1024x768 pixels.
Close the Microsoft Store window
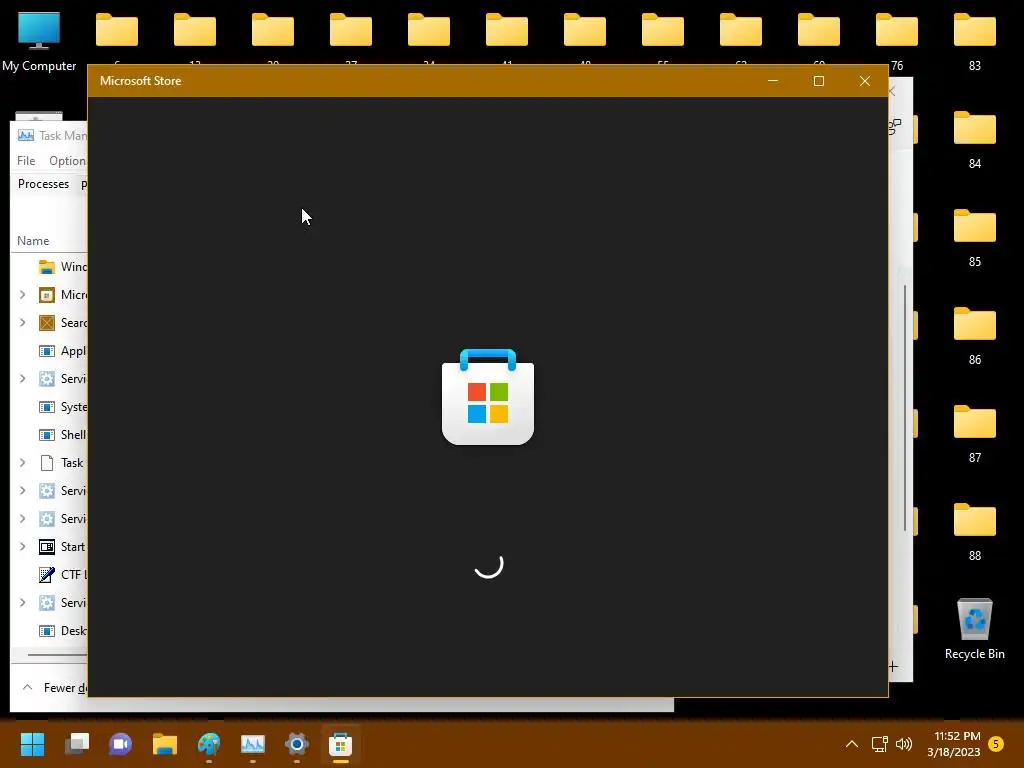pos(865,81)
